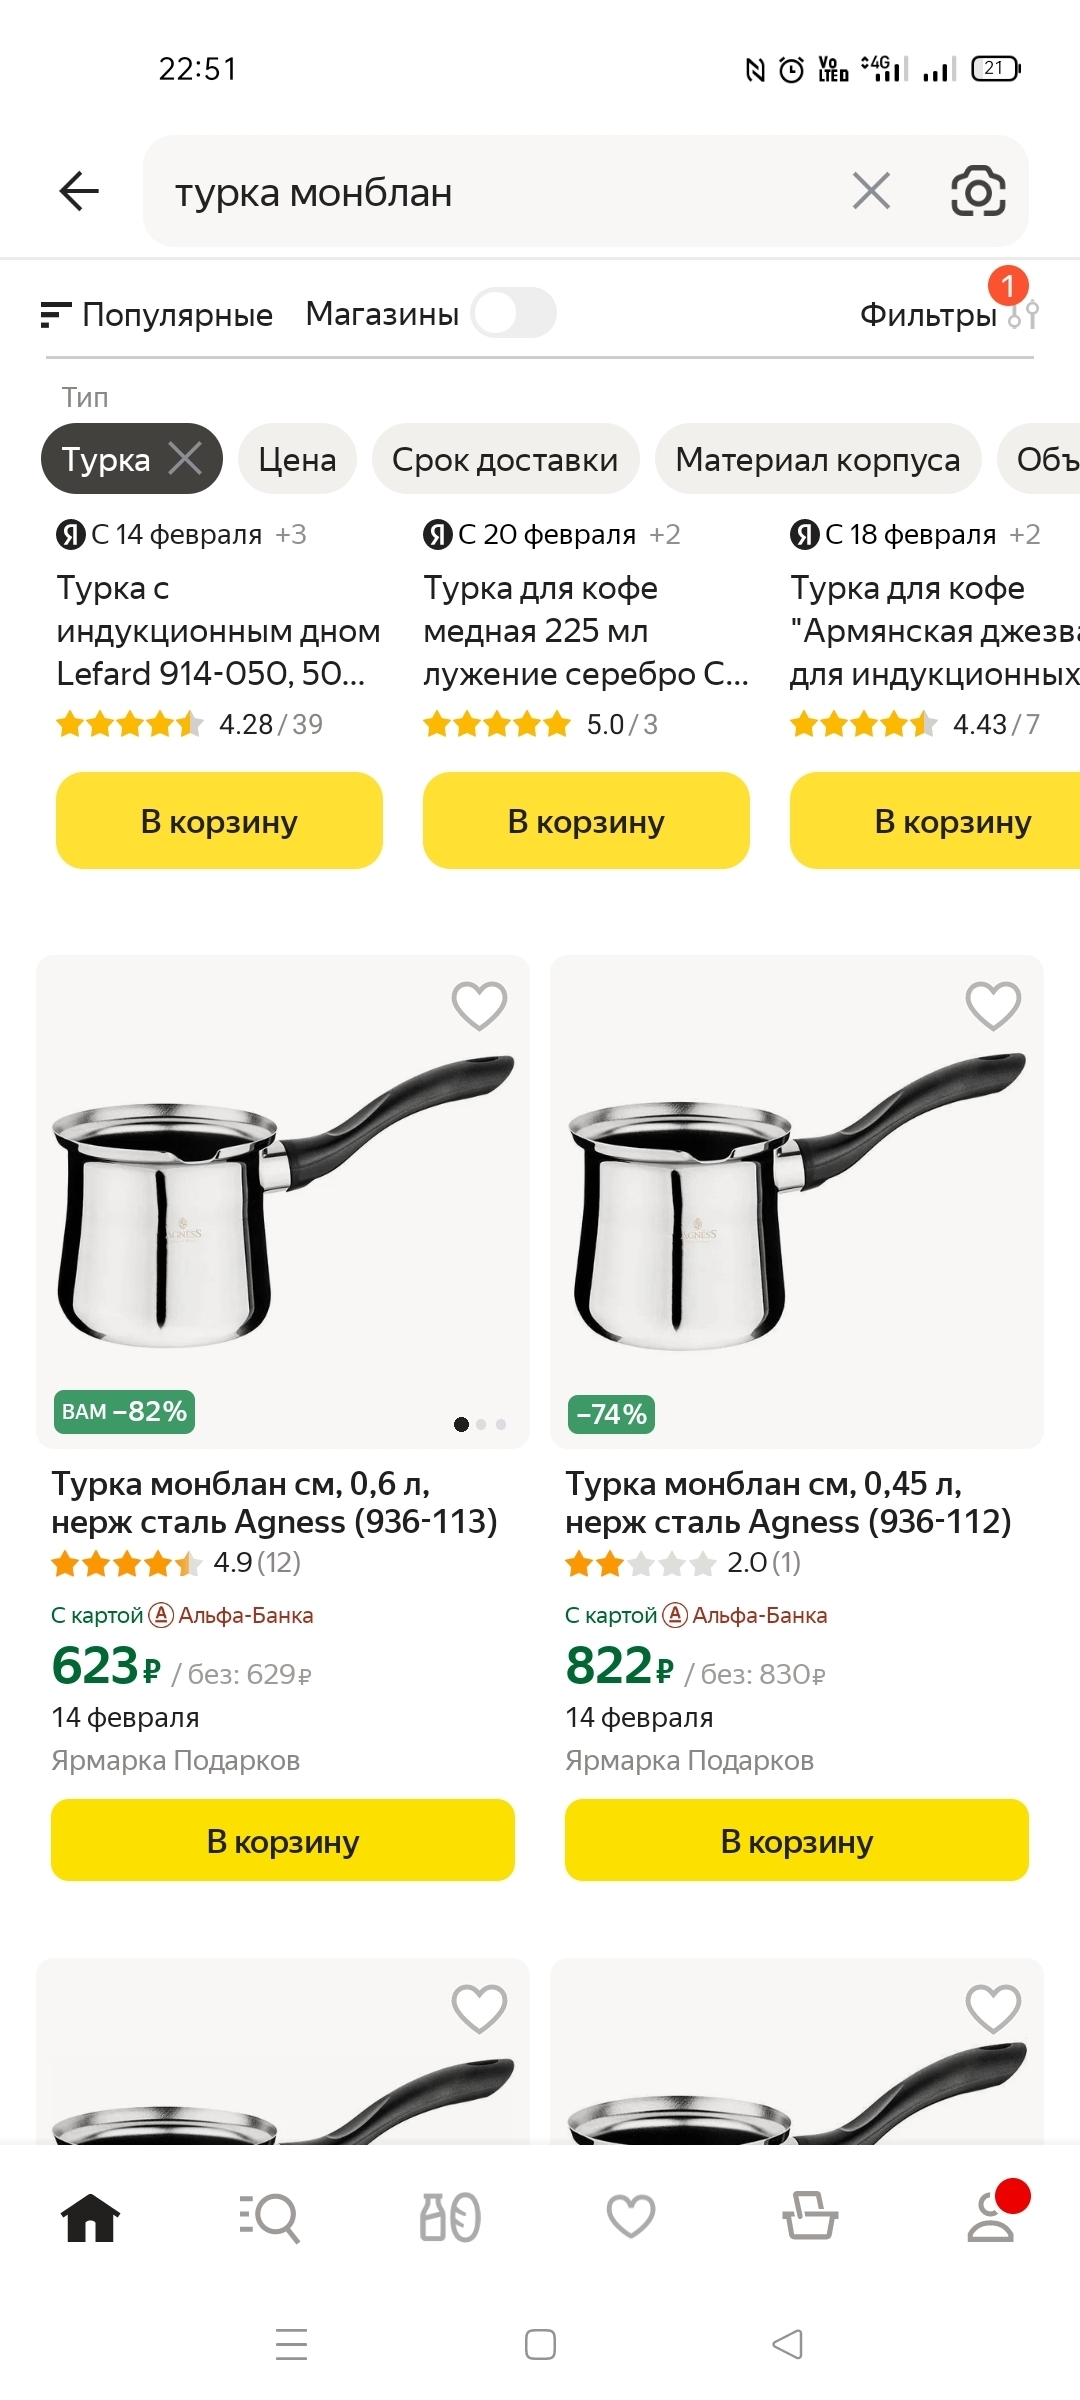1080x2400 pixels.
Task: Open catalog search icon in bottom bar
Action: [270, 2217]
